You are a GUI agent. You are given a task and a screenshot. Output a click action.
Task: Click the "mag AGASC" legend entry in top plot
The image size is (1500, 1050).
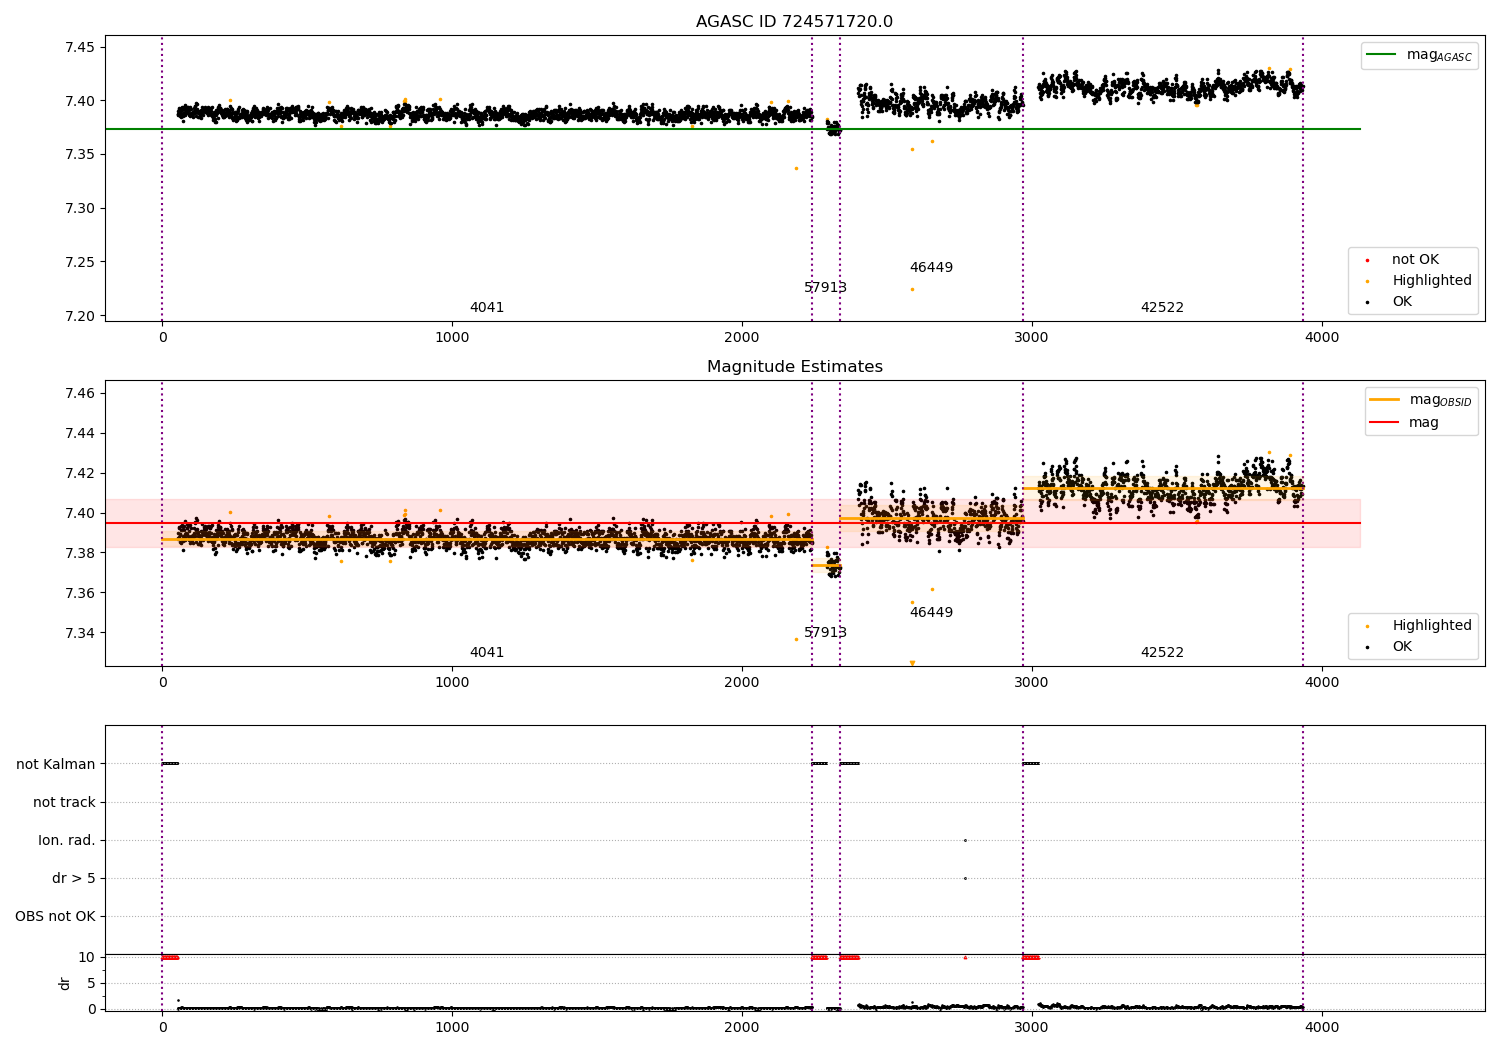[x=1420, y=55]
